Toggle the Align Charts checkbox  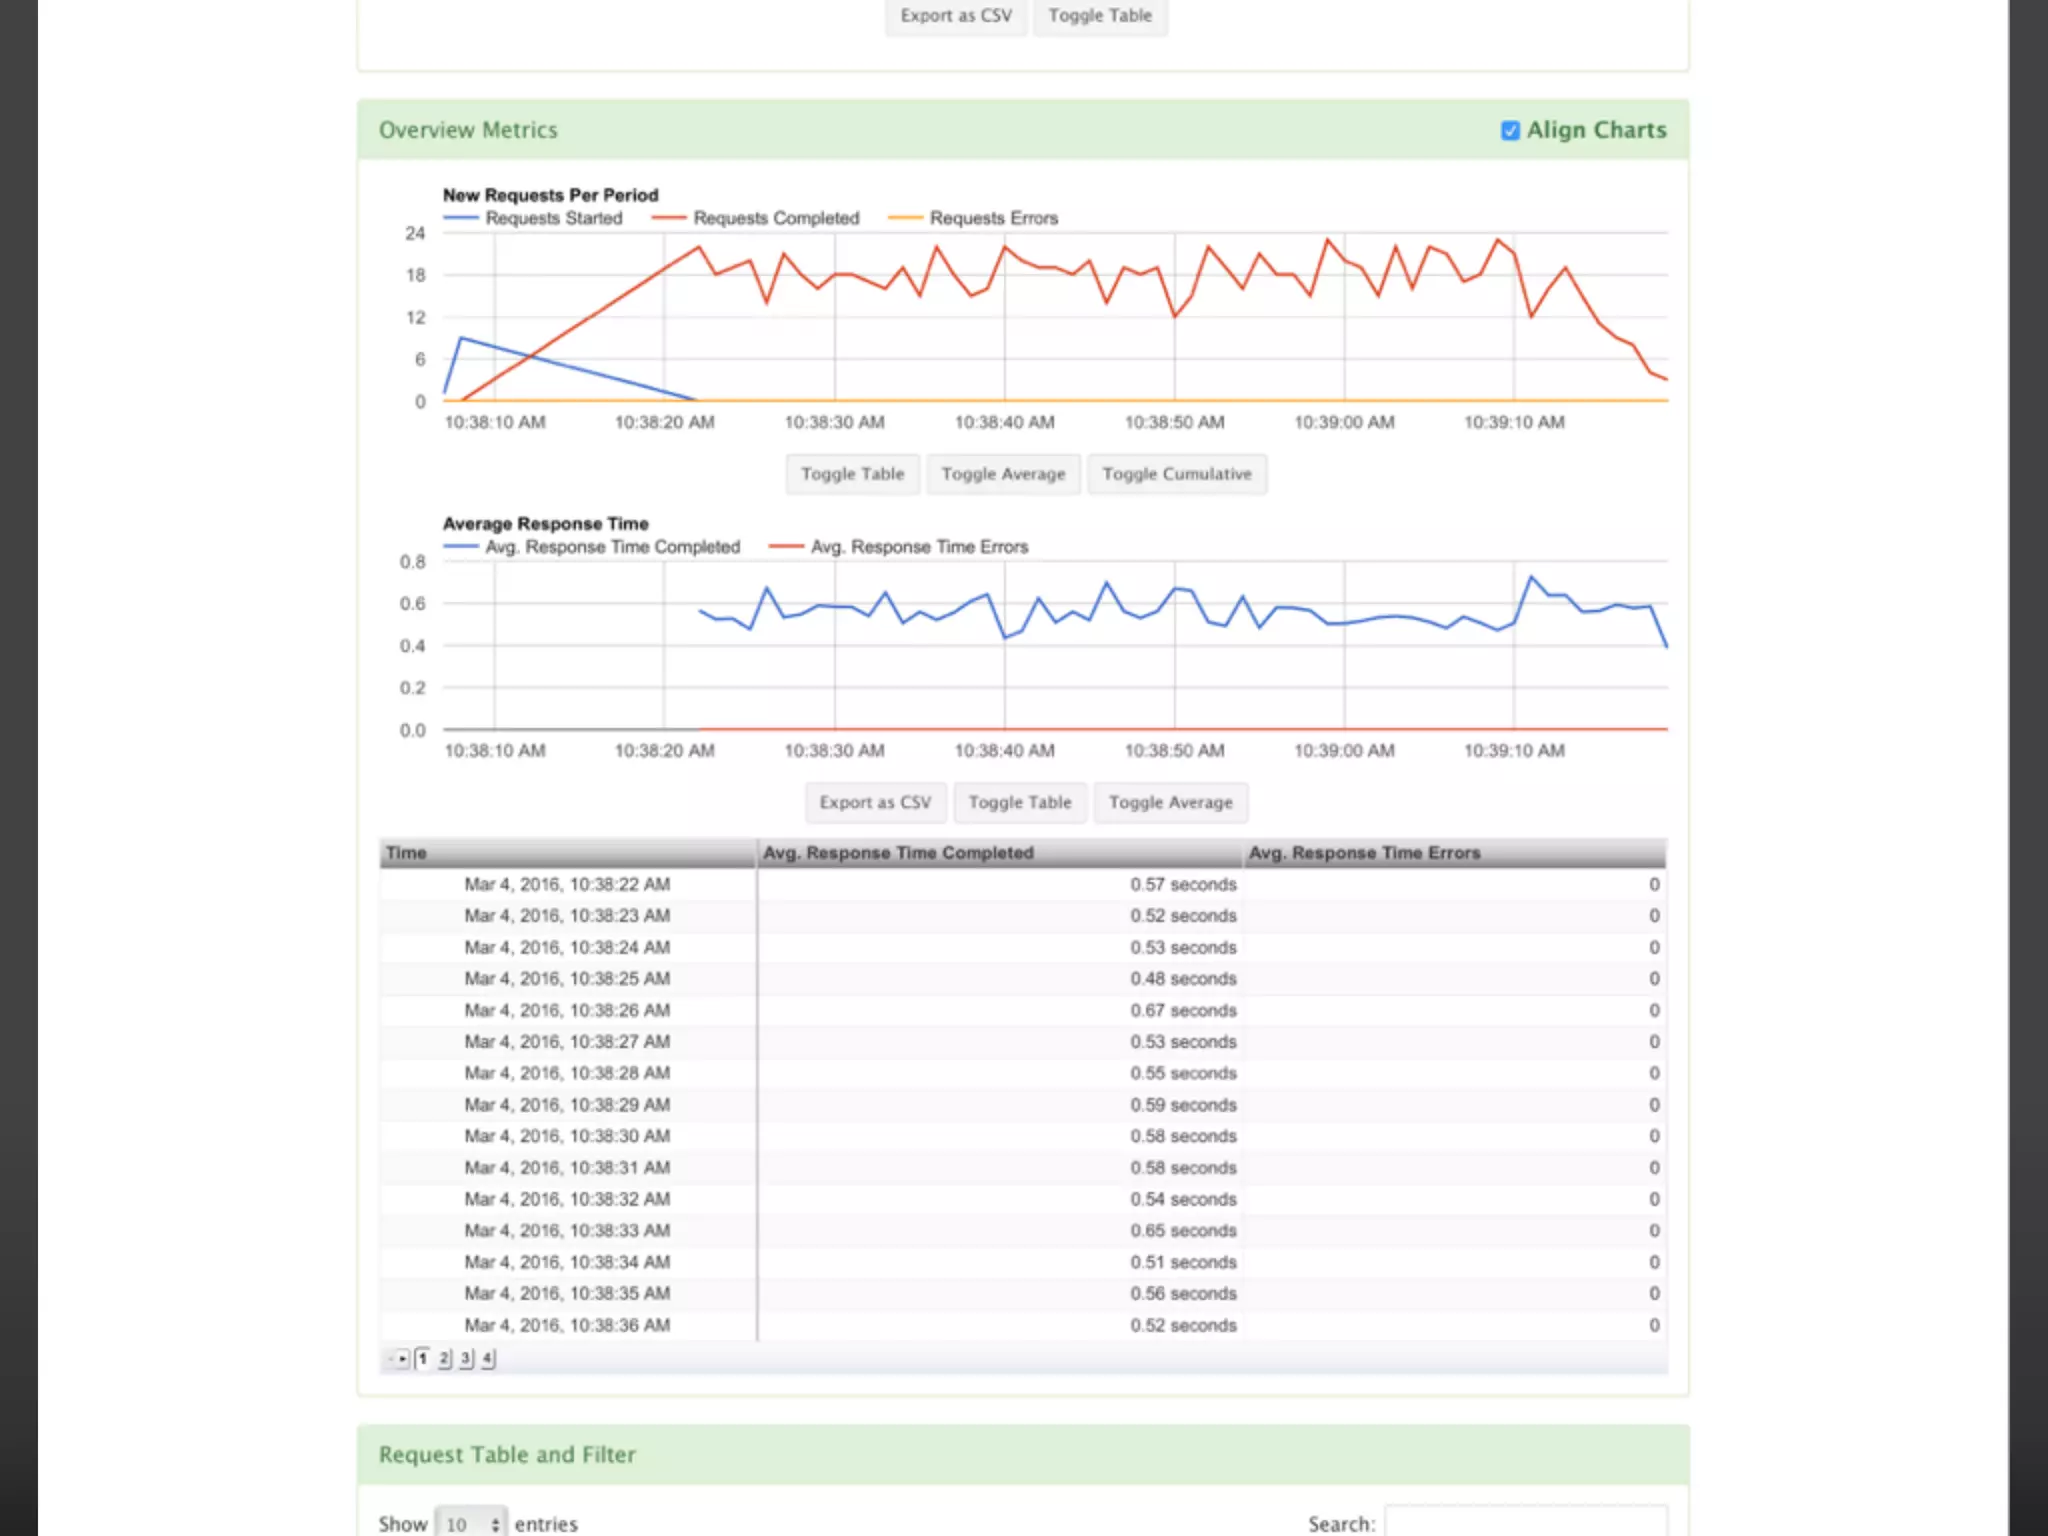point(1510,131)
